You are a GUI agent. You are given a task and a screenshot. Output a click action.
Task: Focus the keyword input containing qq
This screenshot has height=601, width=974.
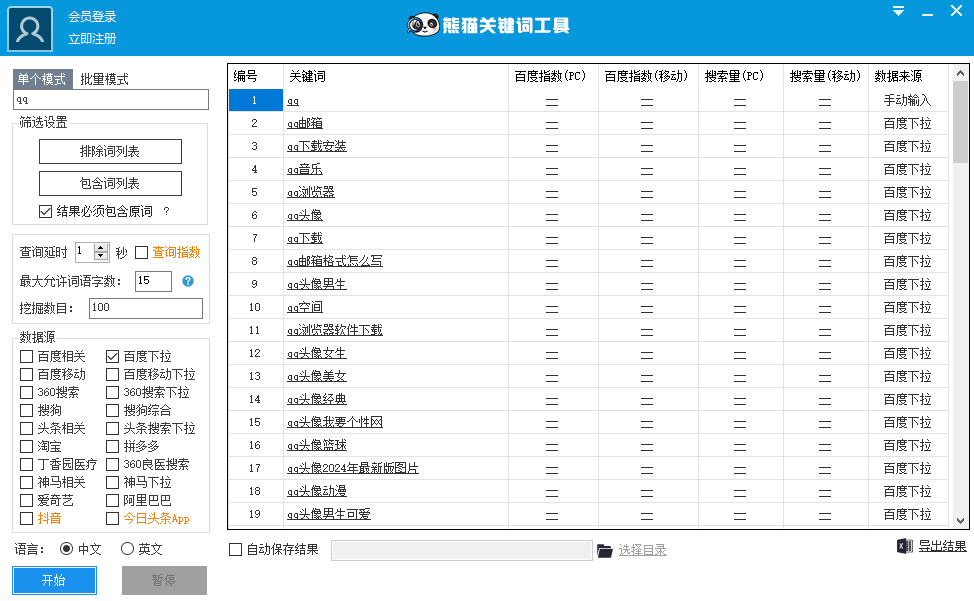tap(111, 100)
